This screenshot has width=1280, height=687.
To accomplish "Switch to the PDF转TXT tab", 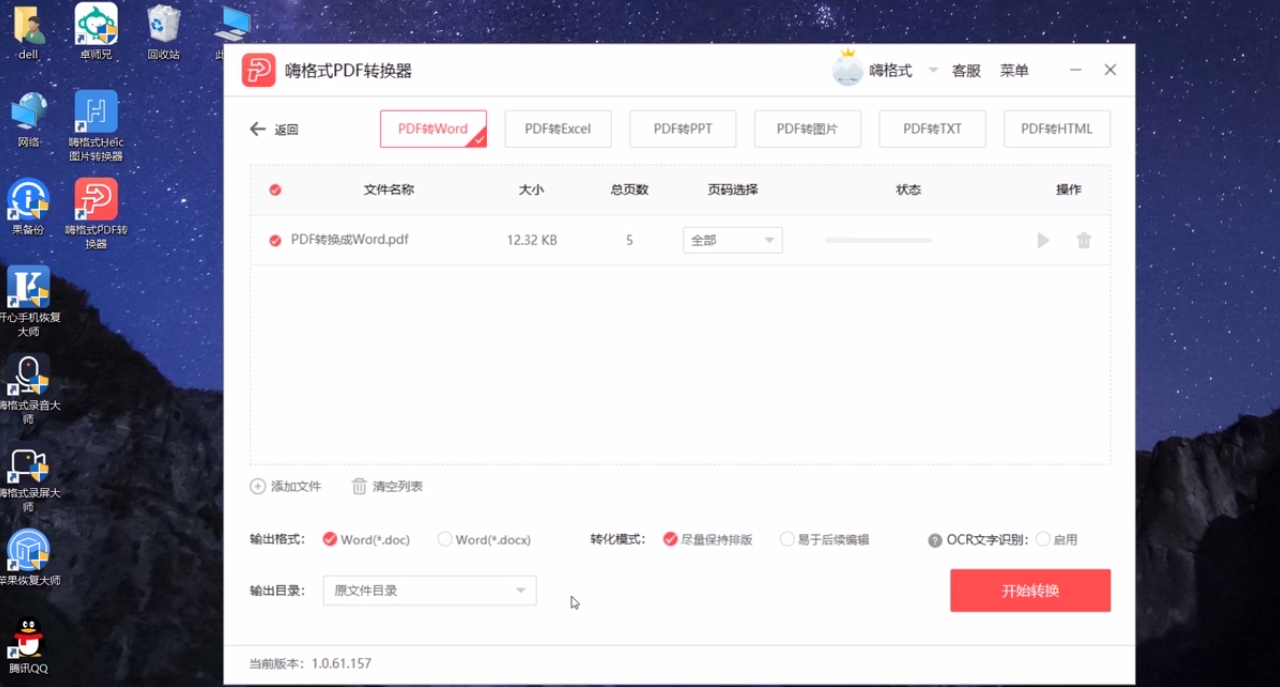I will (x=932, y=129).
